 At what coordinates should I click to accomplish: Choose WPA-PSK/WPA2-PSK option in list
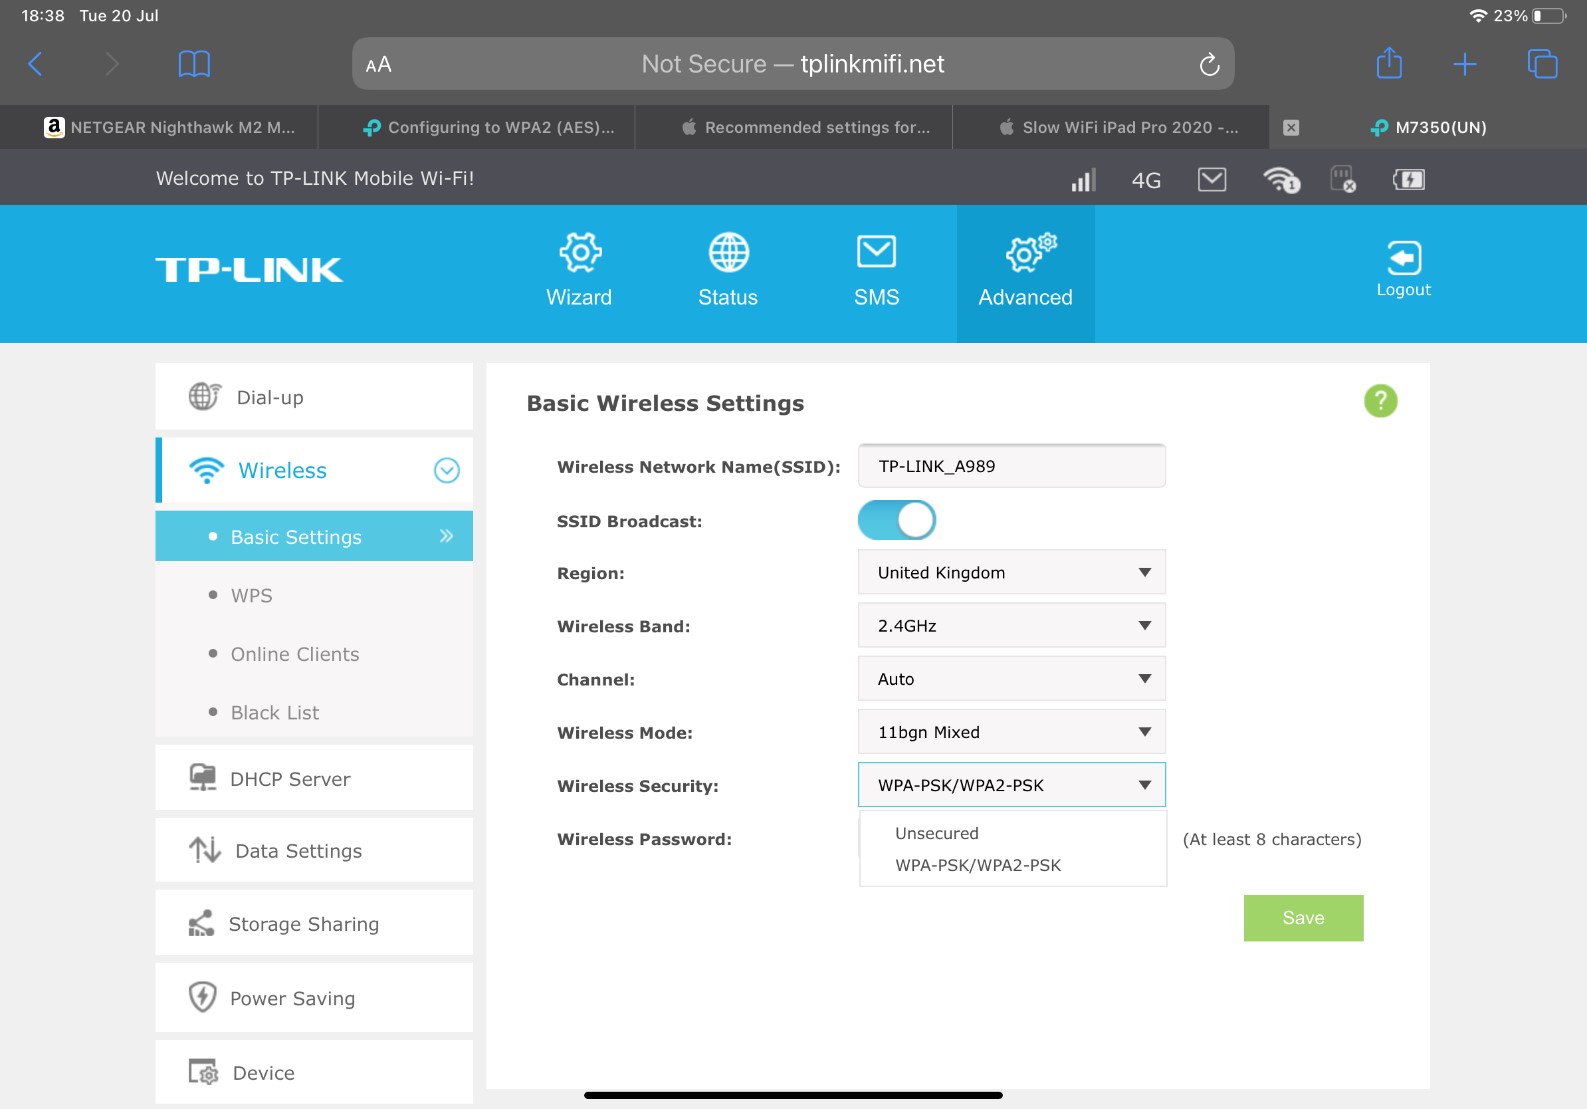point(1013,866)
